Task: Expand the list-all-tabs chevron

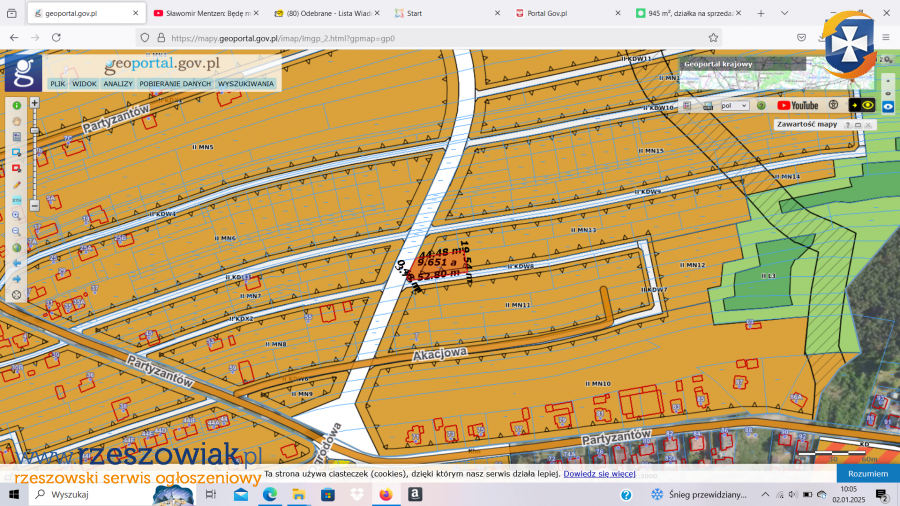Action: [784, 13]
